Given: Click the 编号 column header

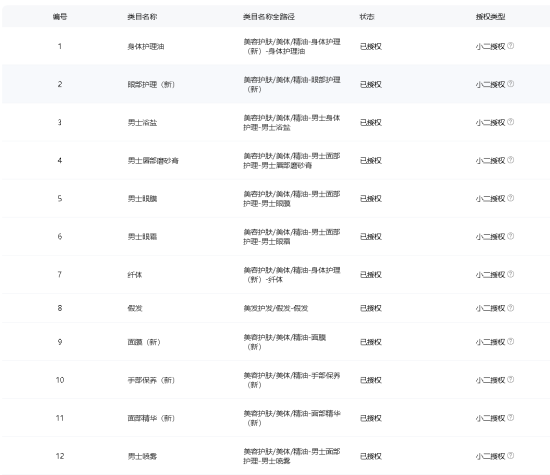Looking at the screenshot, I should [60, 16].
